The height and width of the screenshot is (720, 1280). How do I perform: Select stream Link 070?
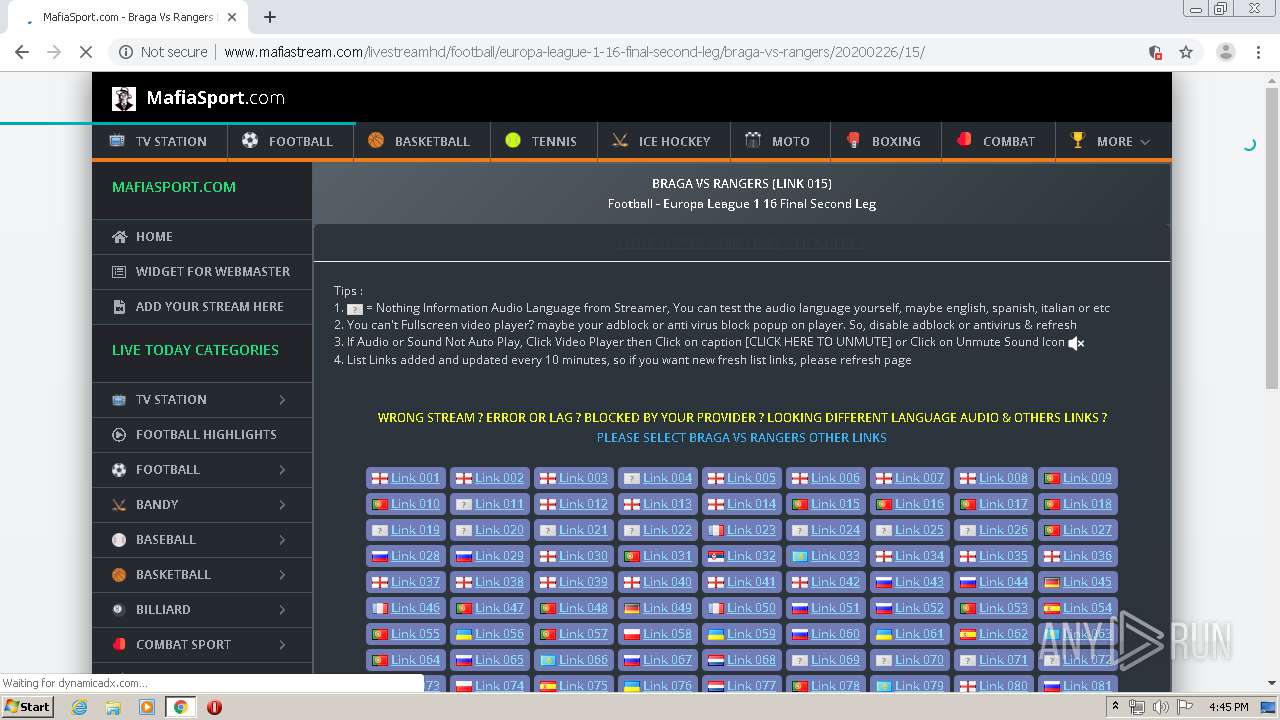(x=909, y=660)
